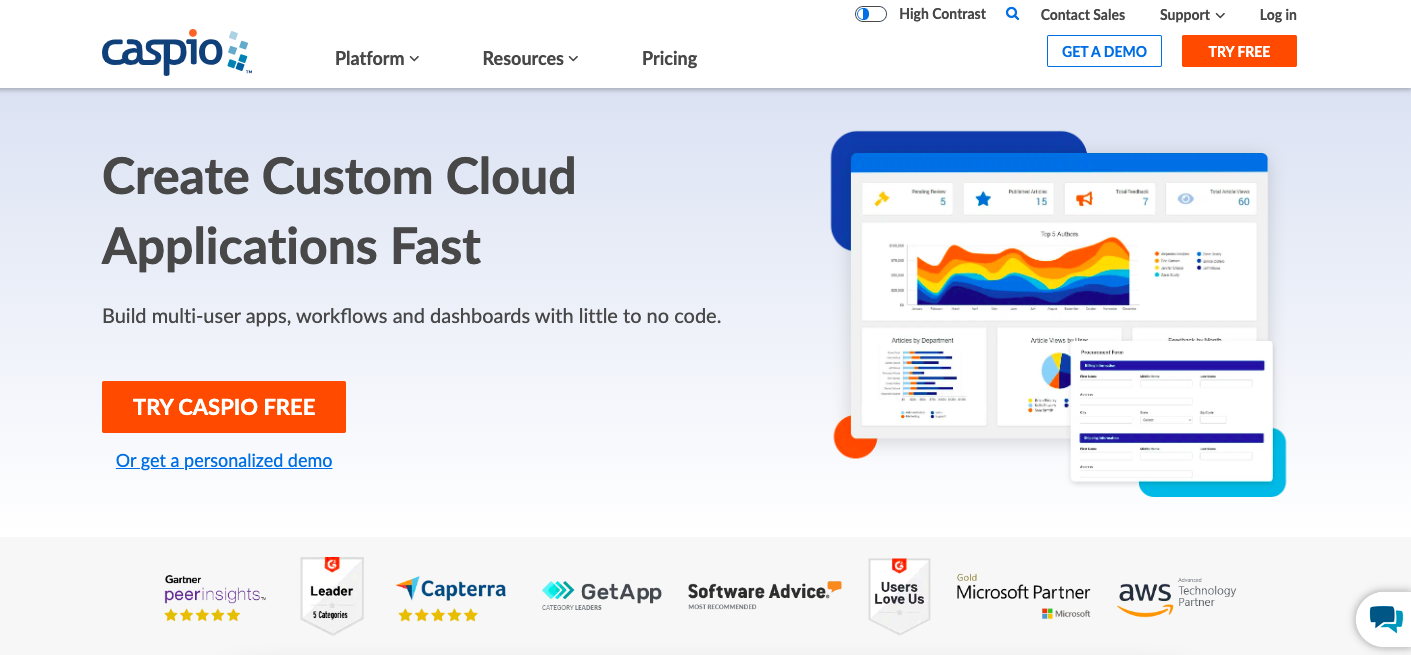Toggle the High Contrast switch
The height and width of the screenshot is (655, 1411).
tap(871, 14)
